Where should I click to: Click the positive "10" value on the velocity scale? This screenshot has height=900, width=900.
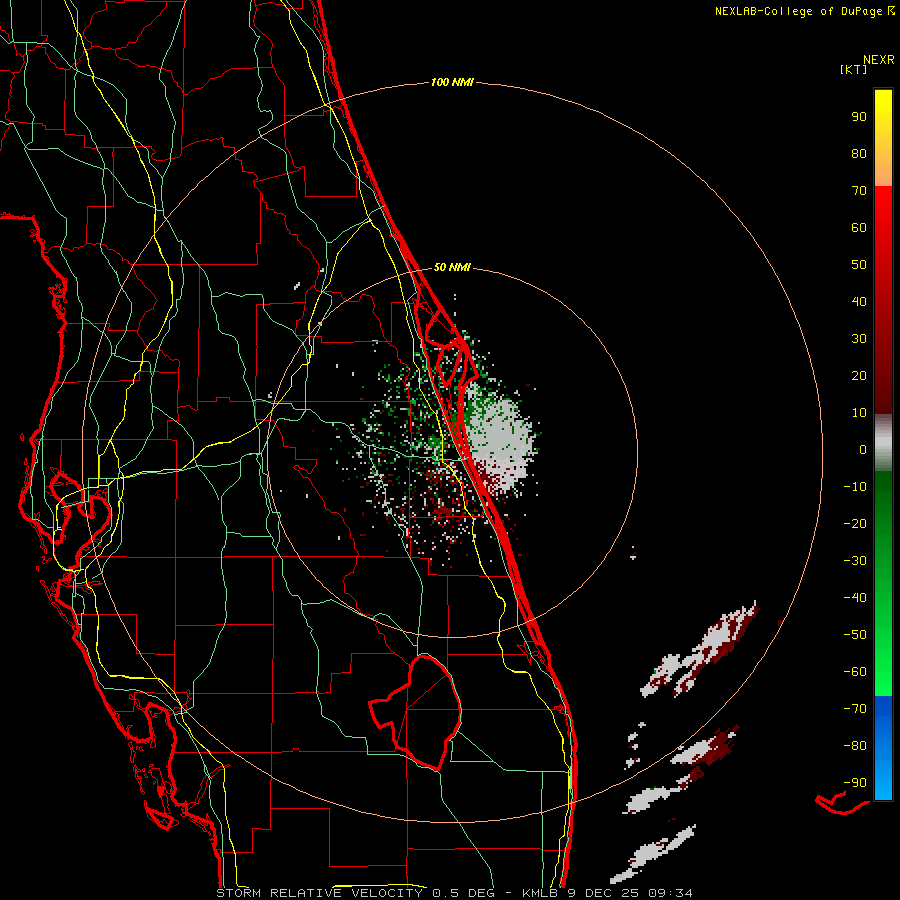click(859, 413)
